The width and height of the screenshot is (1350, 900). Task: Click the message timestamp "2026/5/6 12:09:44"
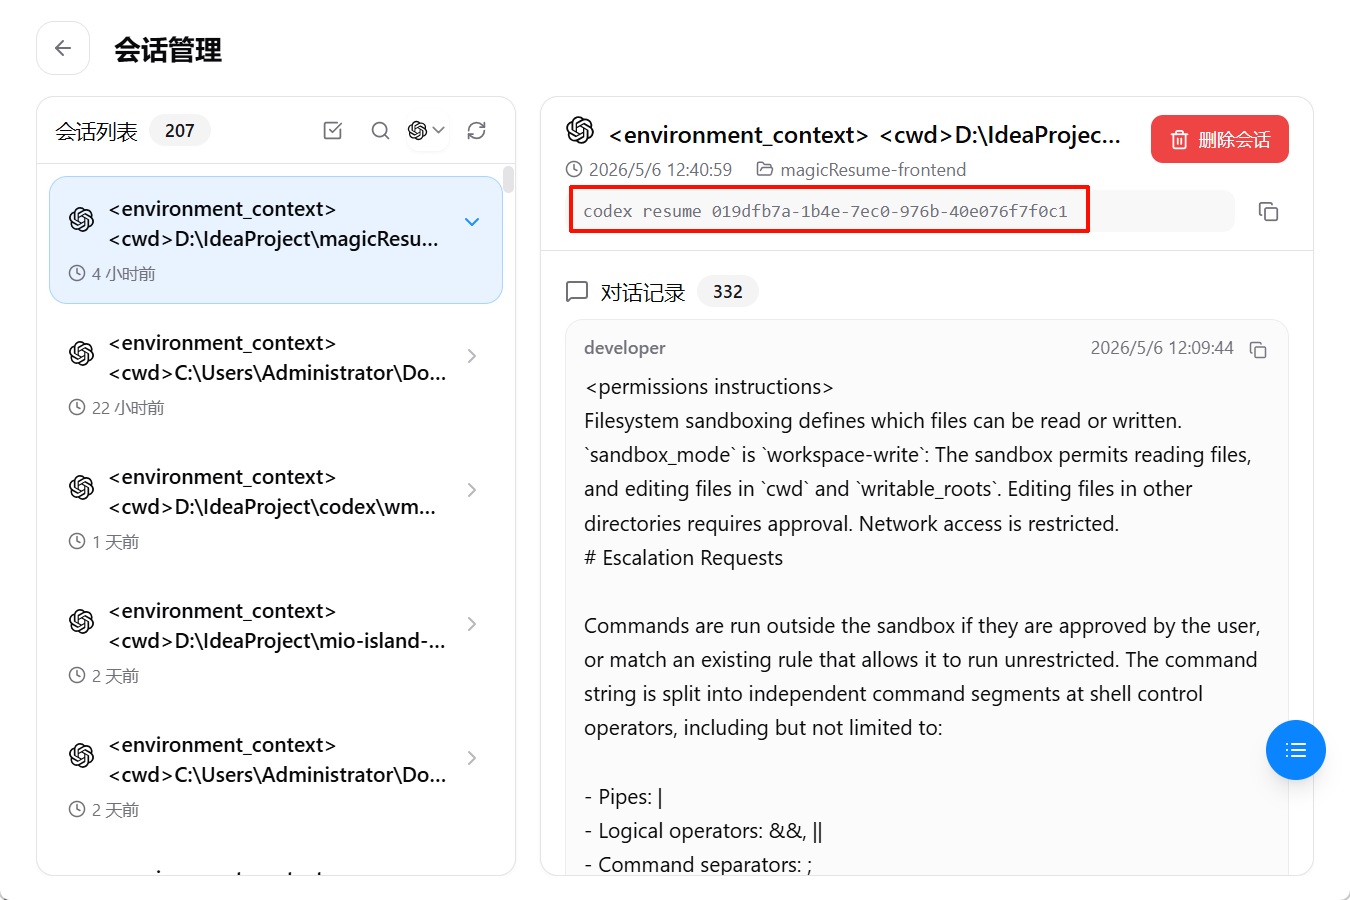coord(1162,348)
